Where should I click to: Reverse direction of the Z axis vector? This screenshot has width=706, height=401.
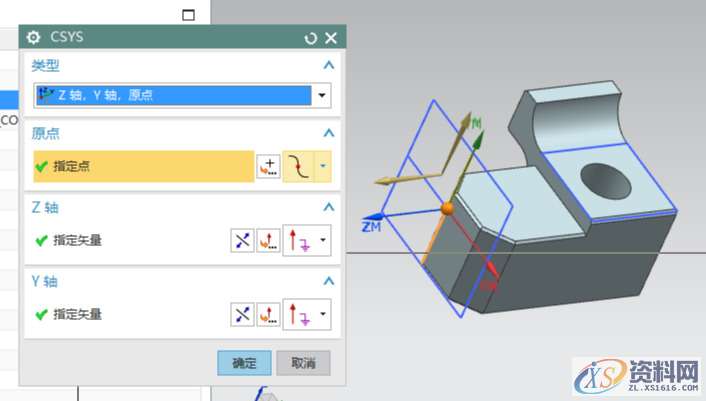(x=243, y=241)
